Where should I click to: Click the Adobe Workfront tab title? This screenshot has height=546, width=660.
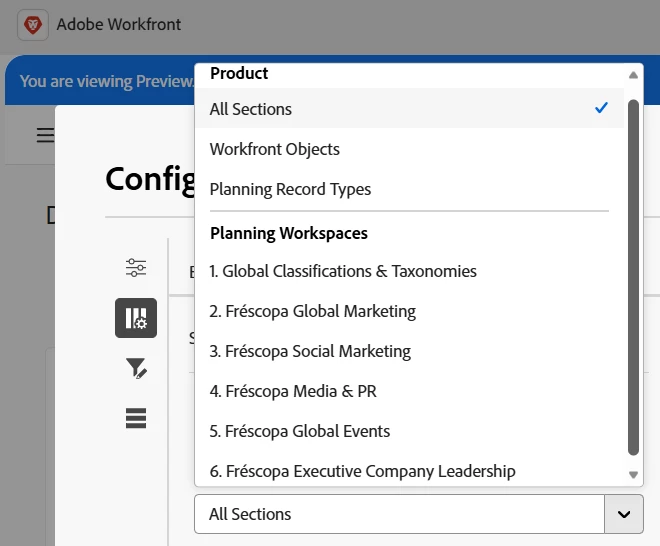click(x=119, y=24)
